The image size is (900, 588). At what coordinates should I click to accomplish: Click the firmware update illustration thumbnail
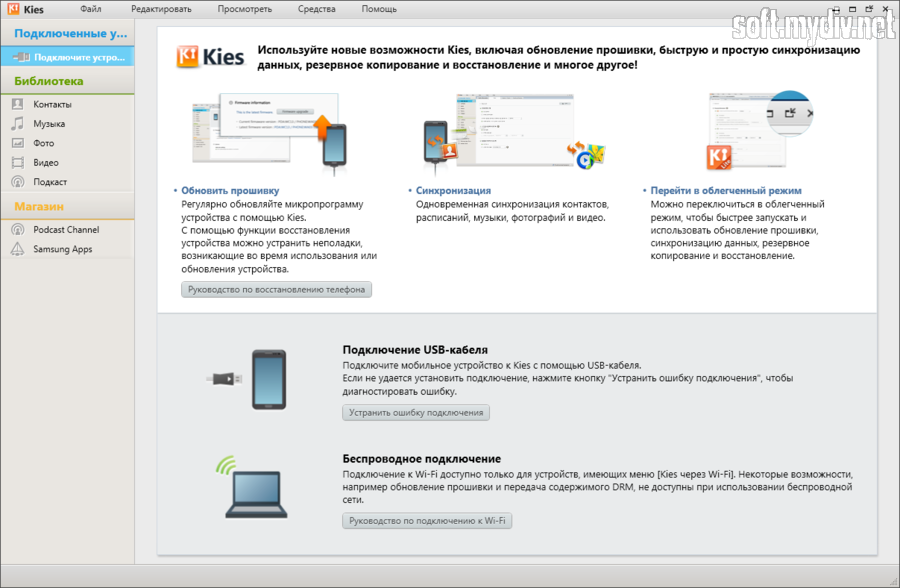270,133
